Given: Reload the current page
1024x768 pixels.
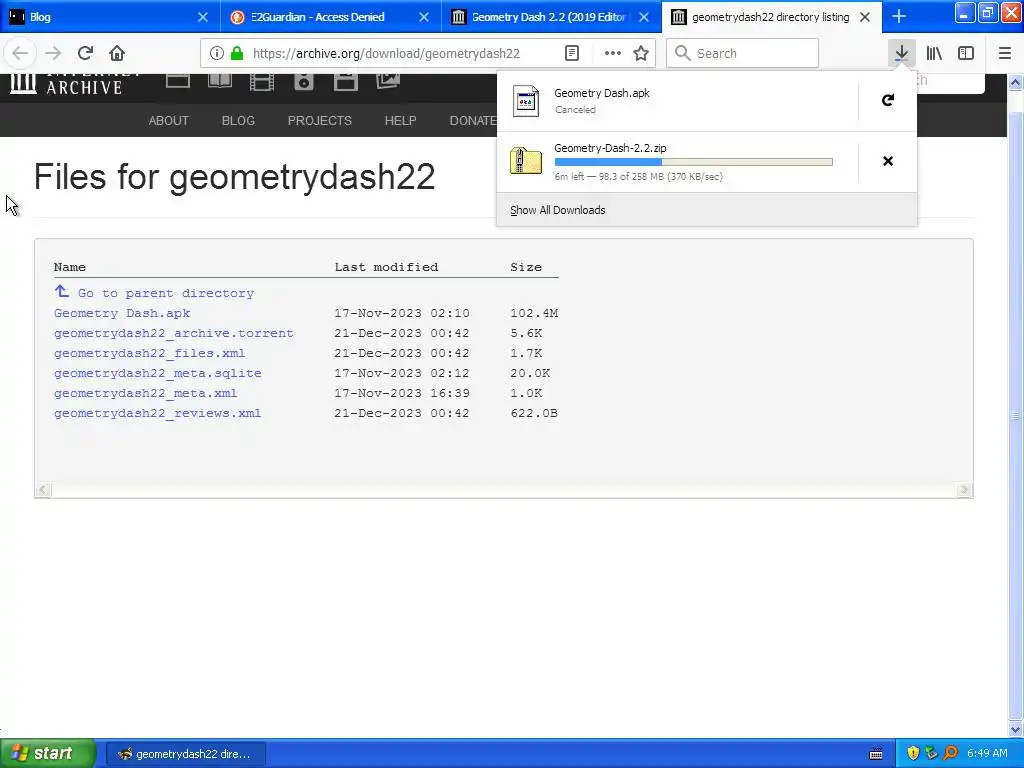Looking at the screenshot, I should click(x=85, y=53).
